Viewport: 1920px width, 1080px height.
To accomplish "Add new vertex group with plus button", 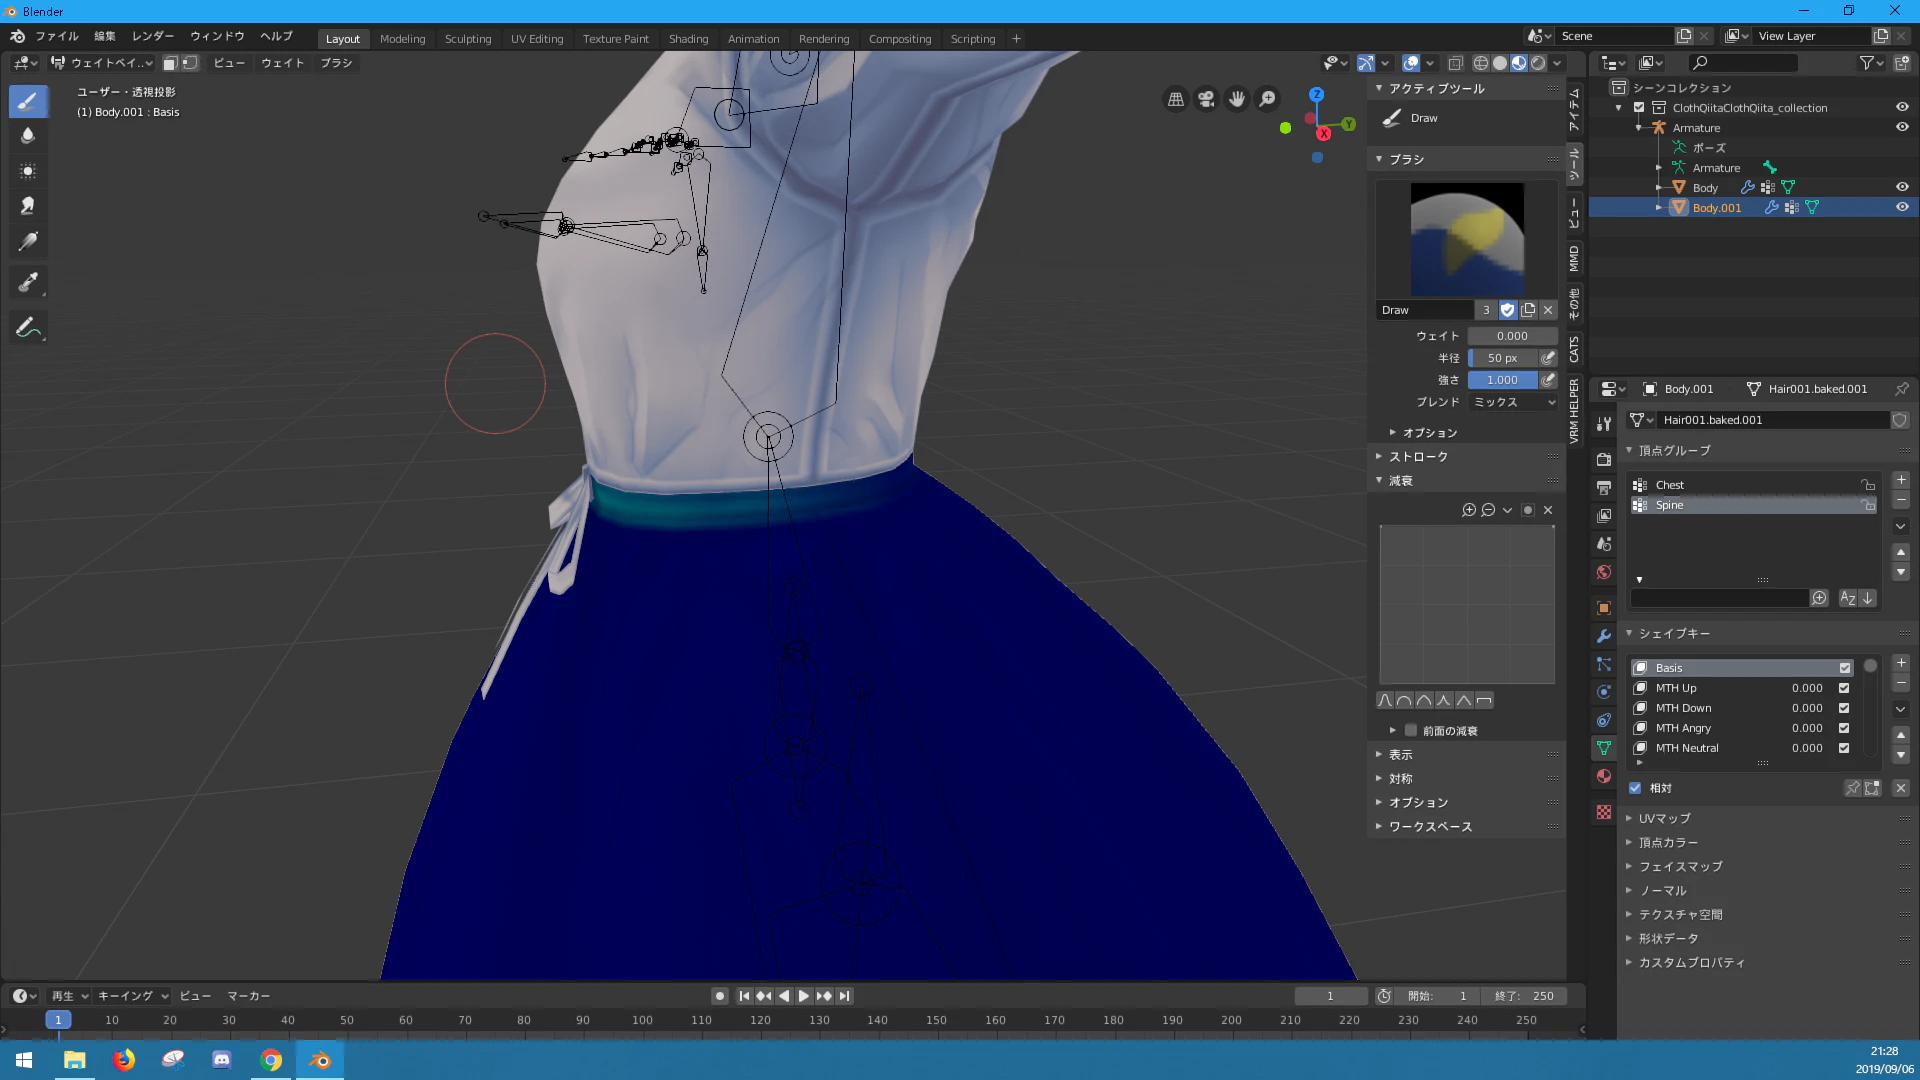I will 1901,480.
